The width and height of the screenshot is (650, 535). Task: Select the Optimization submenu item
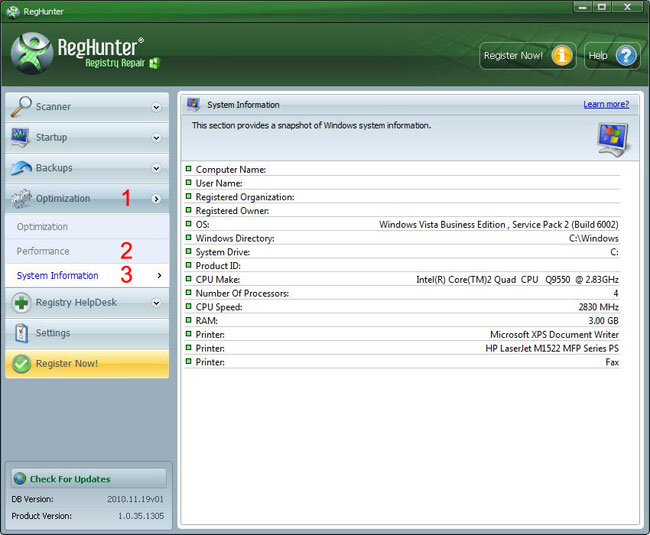(43, 227)
